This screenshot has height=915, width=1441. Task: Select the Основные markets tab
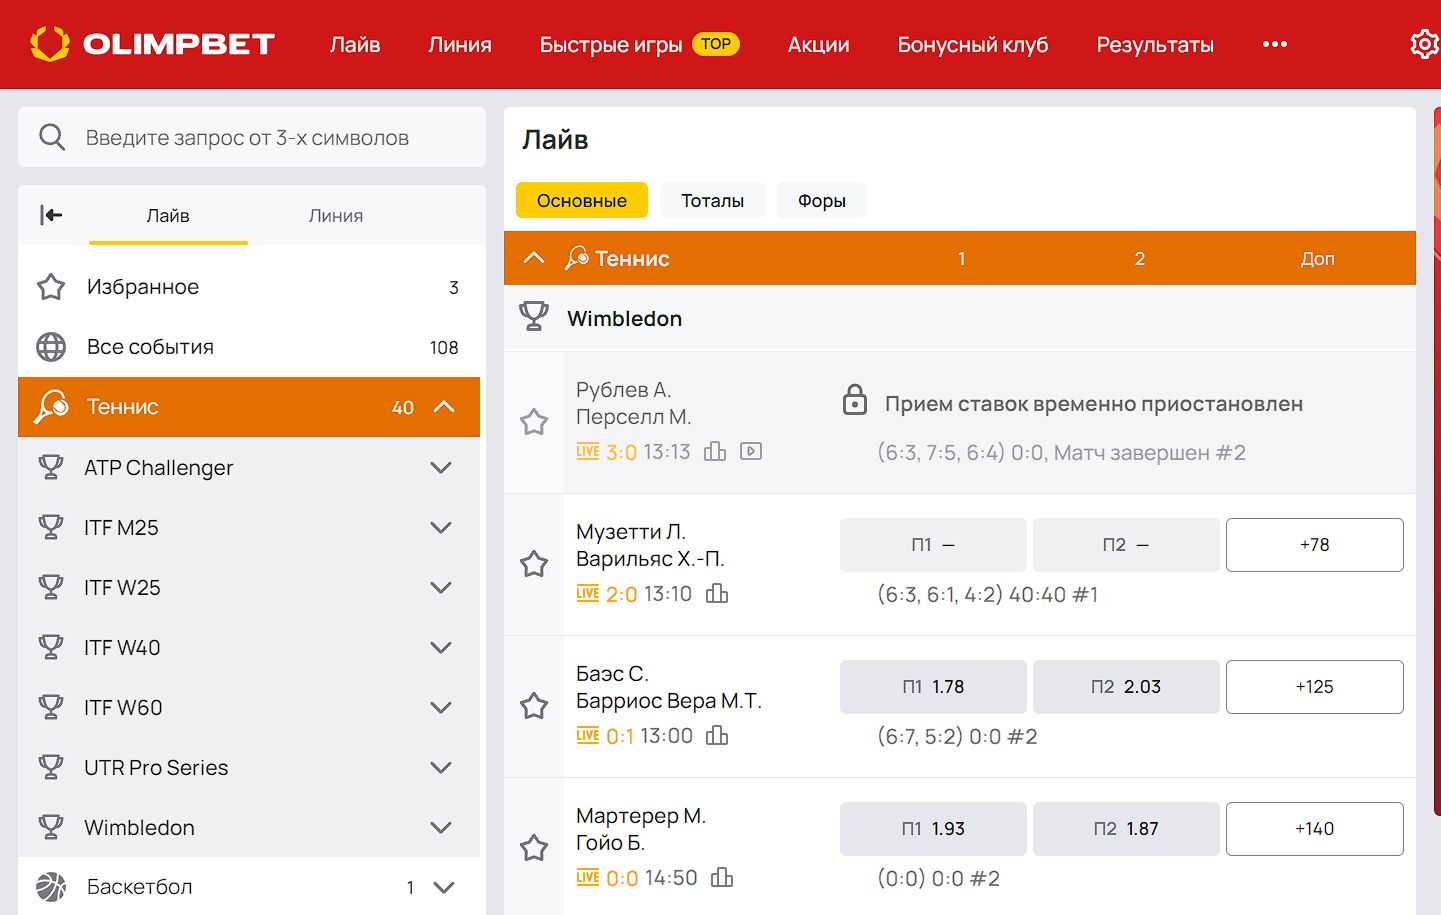pos(582,200)
